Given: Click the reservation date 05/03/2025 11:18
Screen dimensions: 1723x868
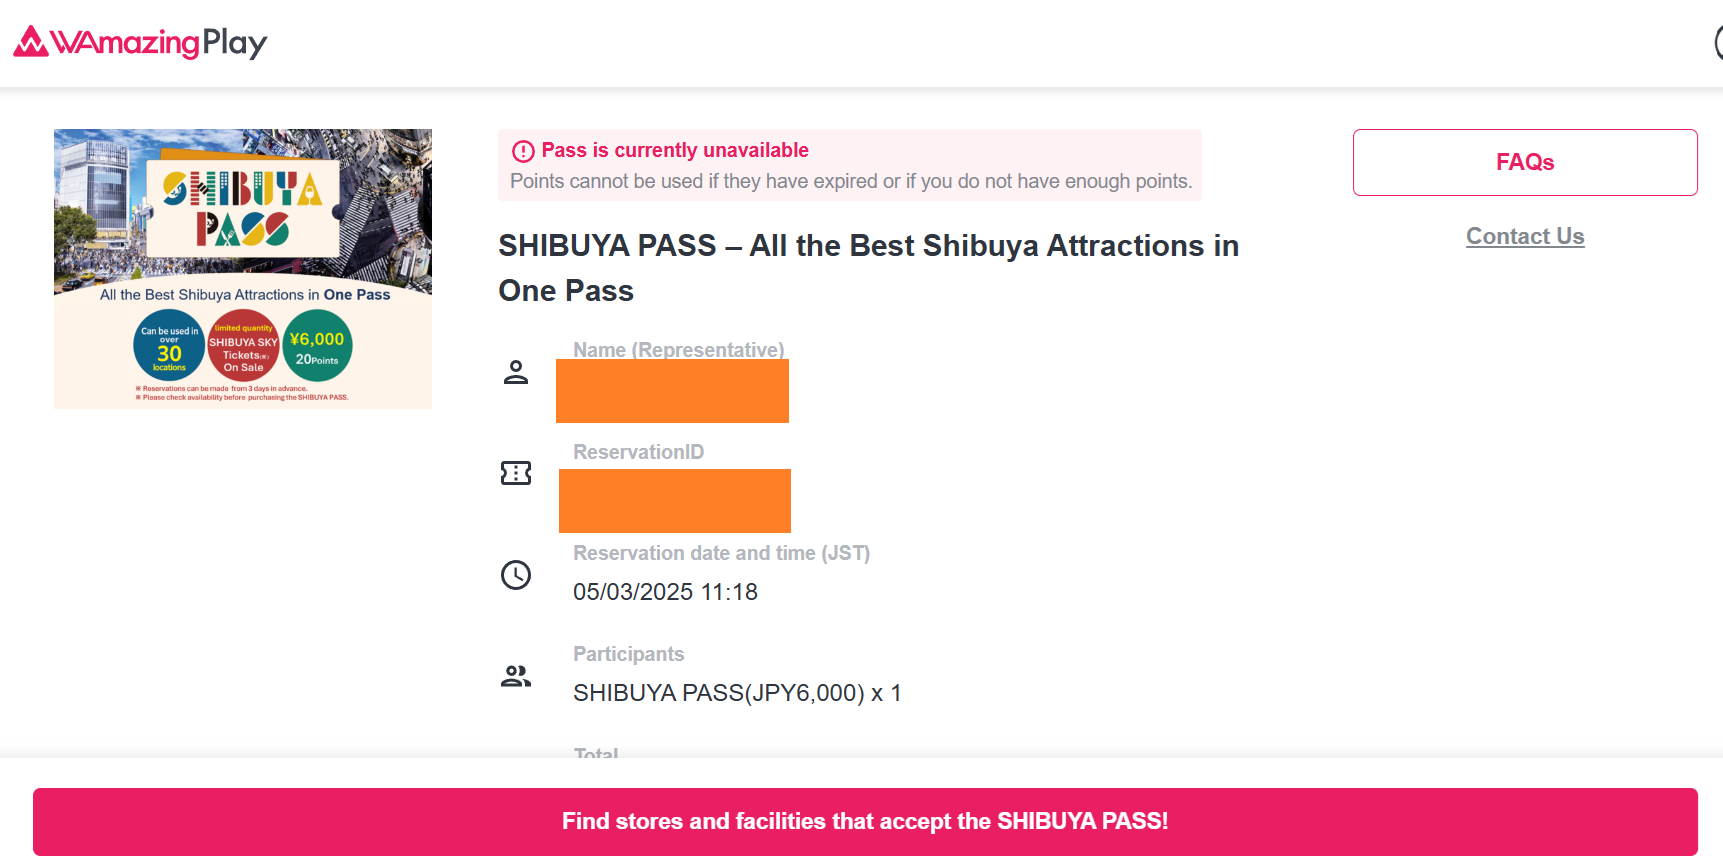Looking at the screenshot, I should pos(665,592).
